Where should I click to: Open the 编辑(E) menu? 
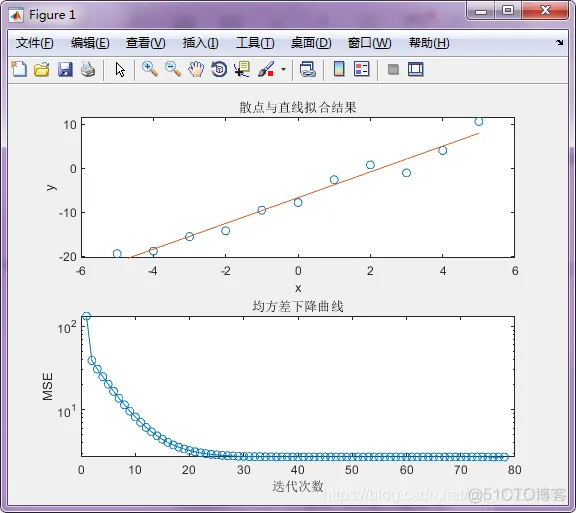[x=90, y=43]
